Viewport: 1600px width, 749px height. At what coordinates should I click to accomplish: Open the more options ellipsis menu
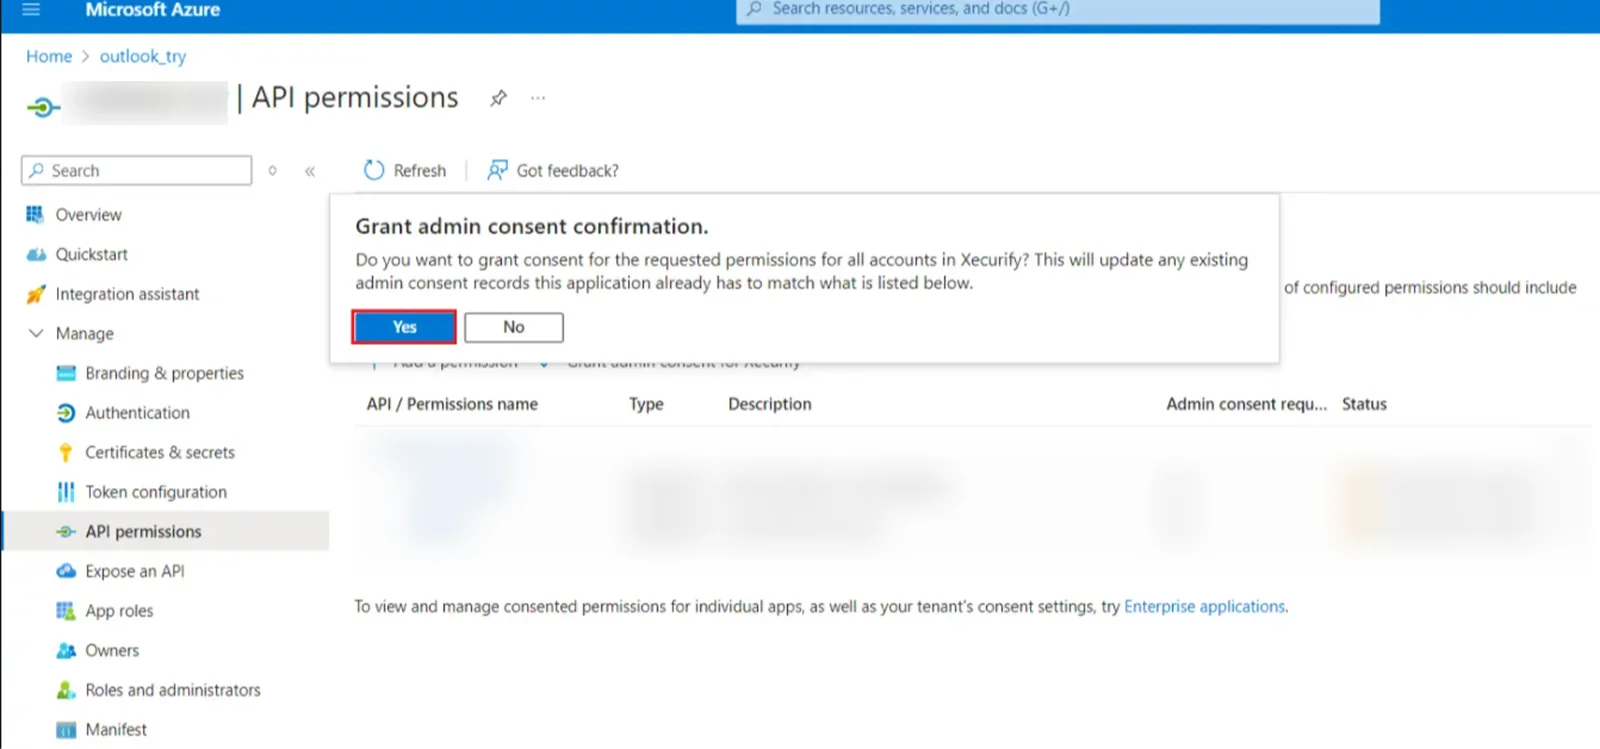click(538, 98)
